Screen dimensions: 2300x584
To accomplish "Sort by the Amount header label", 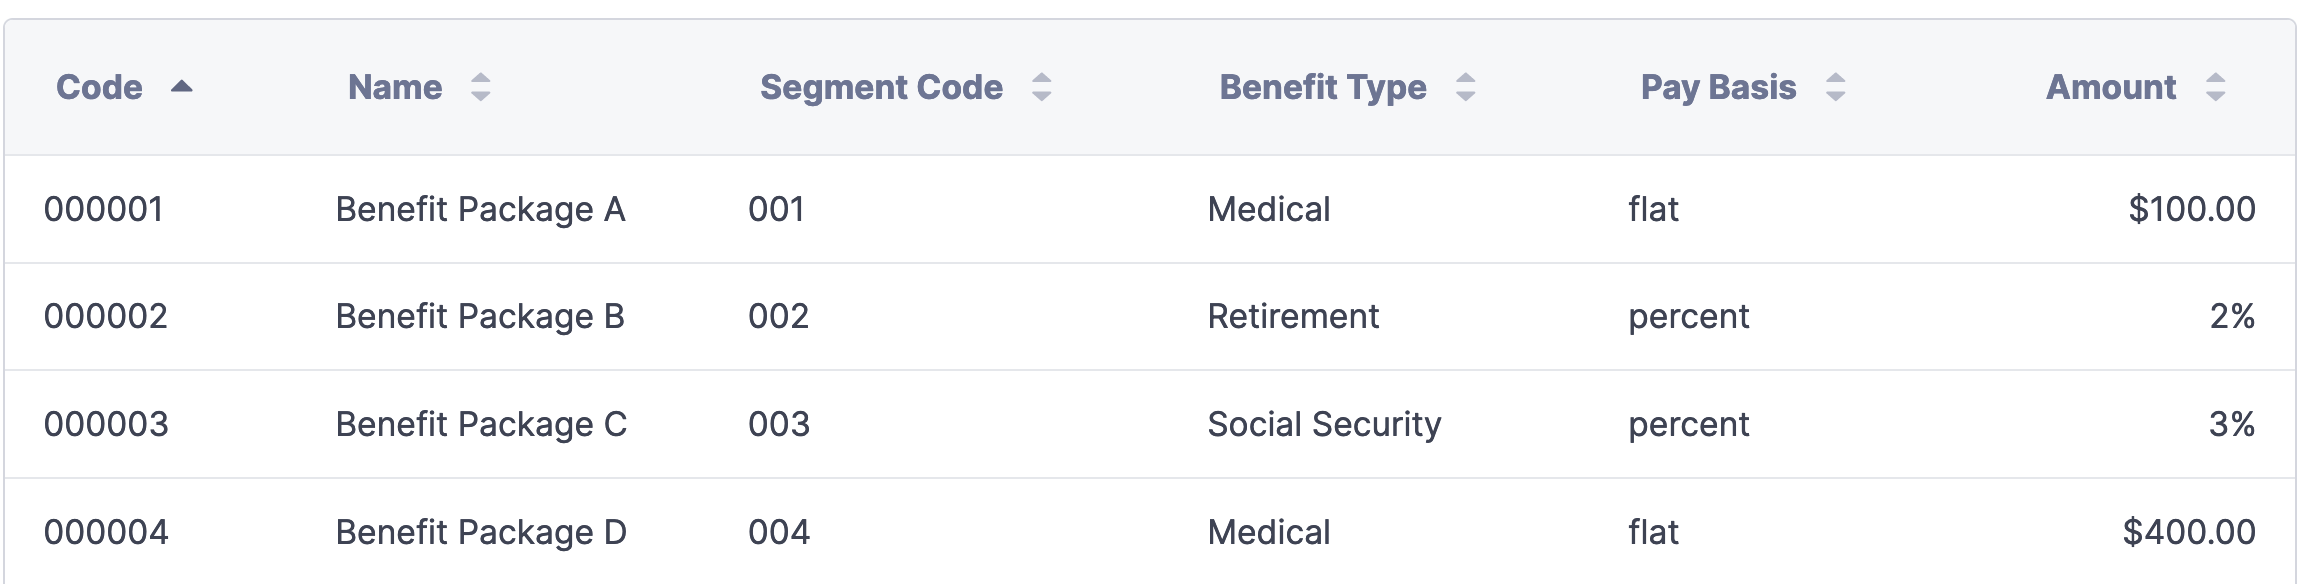I will pos(2111,87).
